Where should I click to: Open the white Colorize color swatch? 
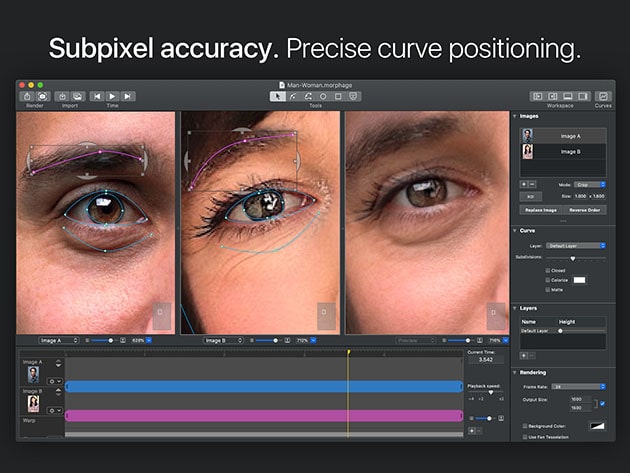579,280
